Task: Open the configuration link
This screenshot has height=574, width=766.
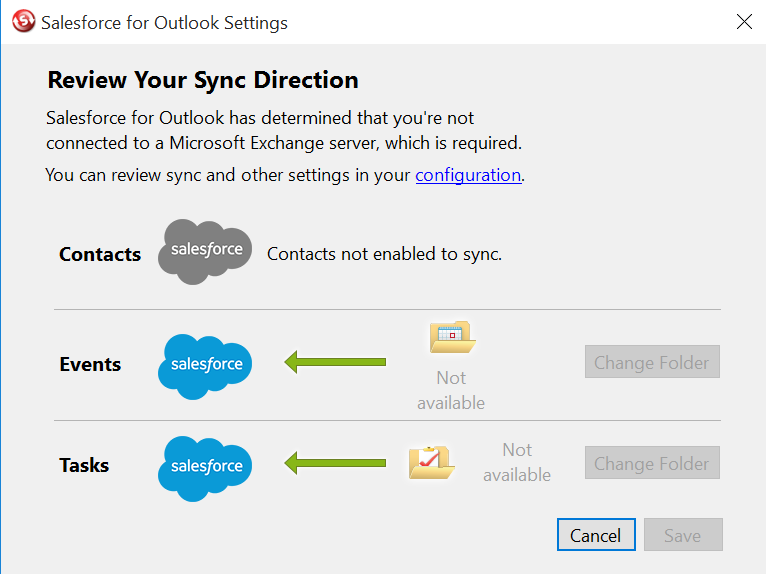Action: click(x=468, y=175)
